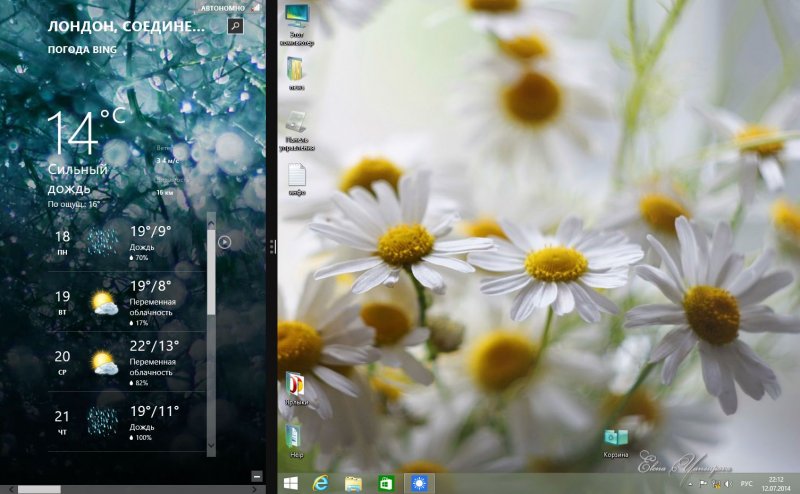Click the zoom-out minus button in Weather

coord(257,476)
